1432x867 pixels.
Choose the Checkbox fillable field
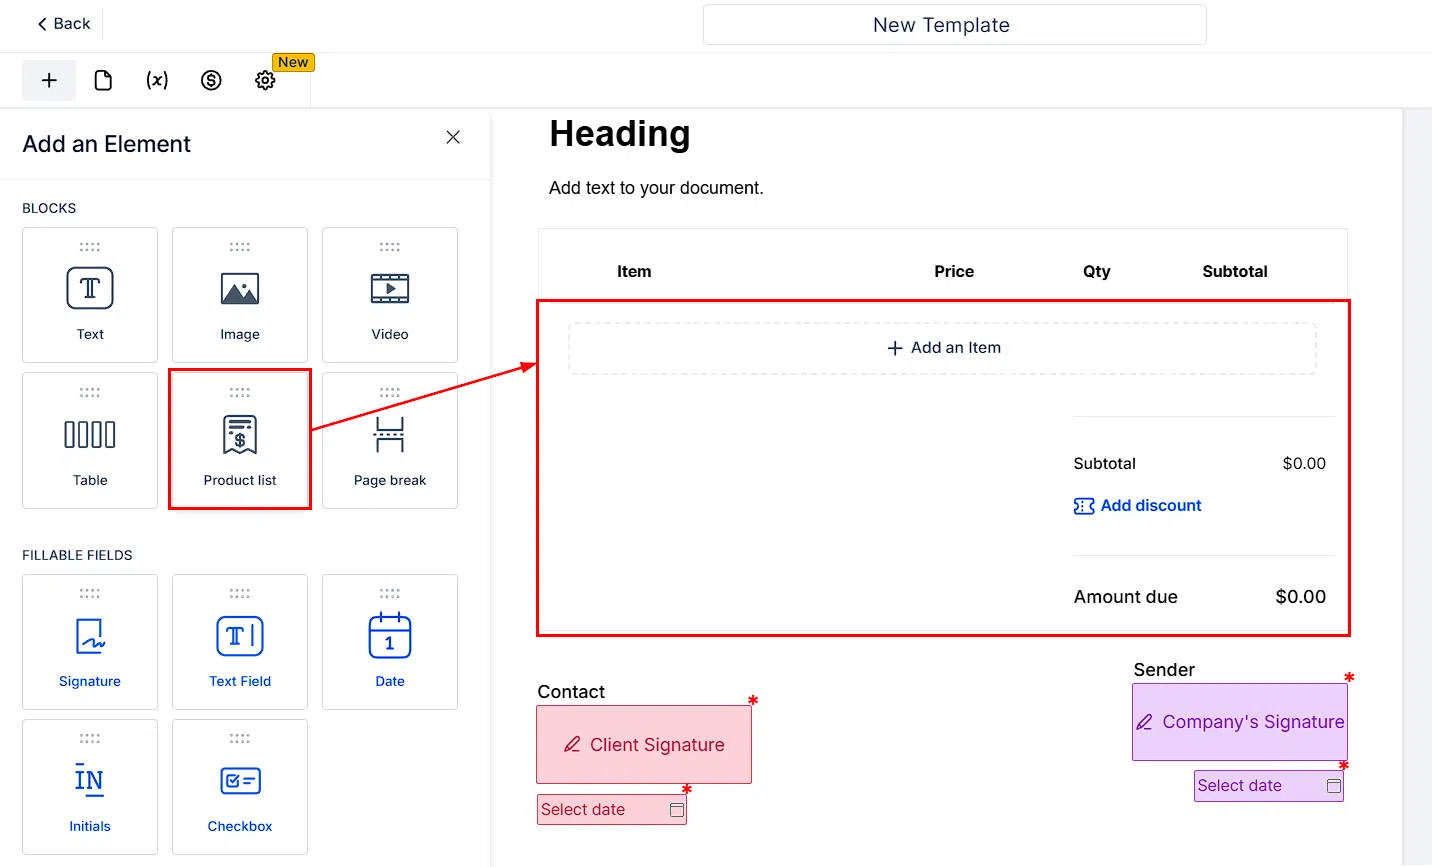pos(240,787)
